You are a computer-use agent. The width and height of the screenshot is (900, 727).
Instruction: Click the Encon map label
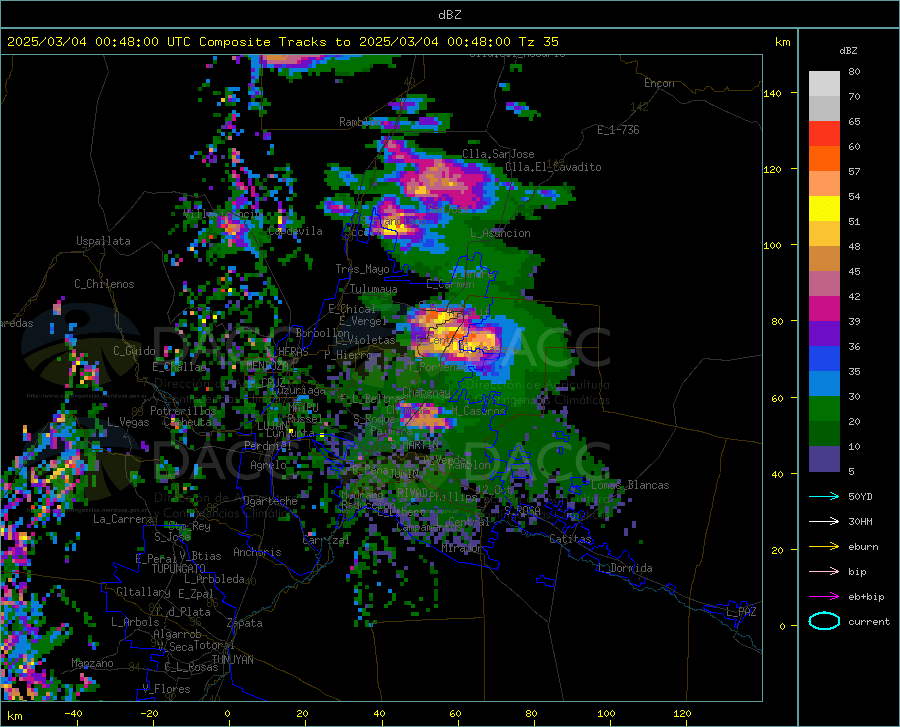659,83
